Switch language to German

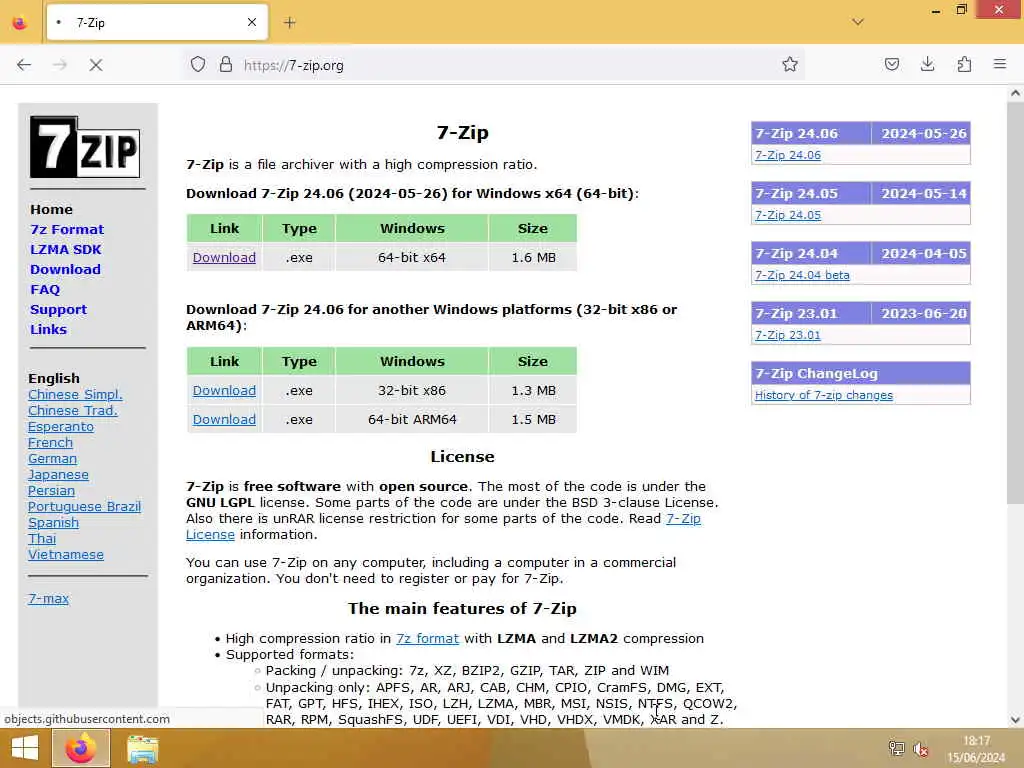pyautogui.click(x=52, y=459)
